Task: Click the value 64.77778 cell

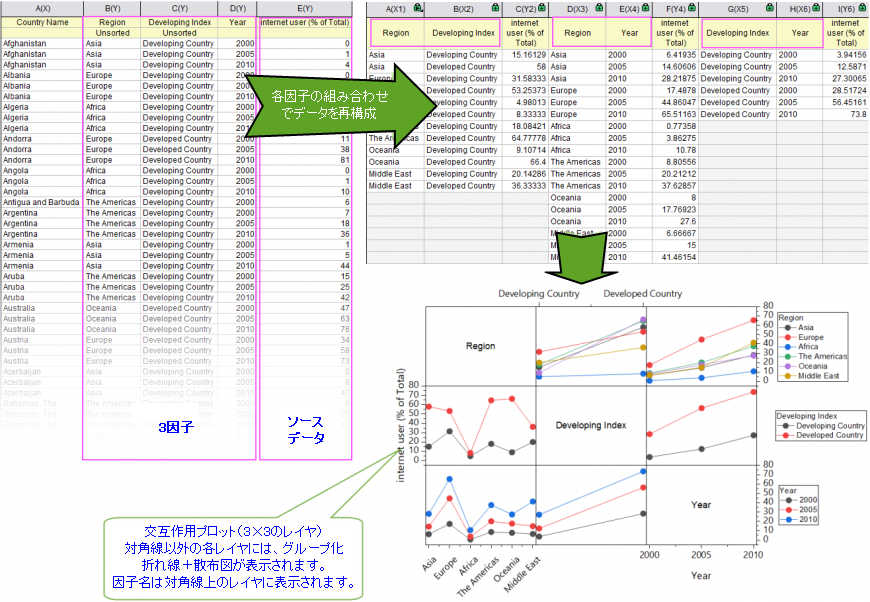Action: point(525,138)
